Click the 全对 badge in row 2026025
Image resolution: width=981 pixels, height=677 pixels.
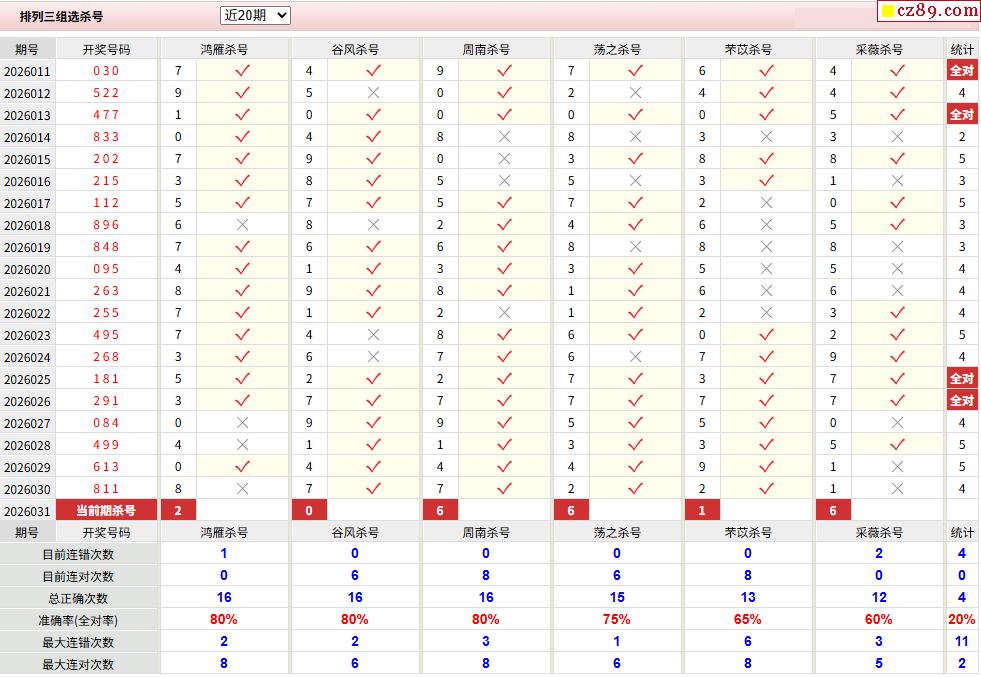962,379
